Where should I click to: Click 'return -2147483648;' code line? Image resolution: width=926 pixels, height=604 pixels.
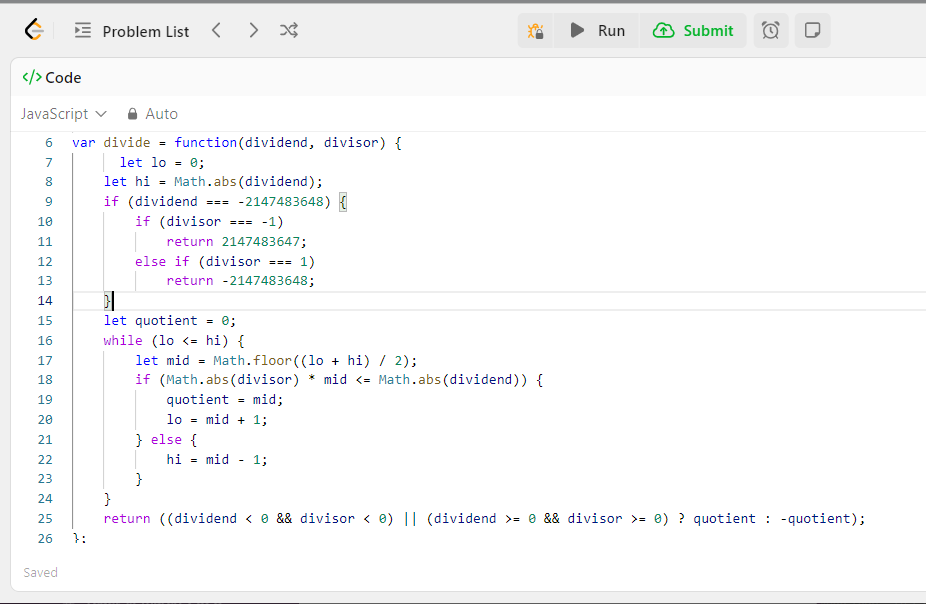(240, 280)
